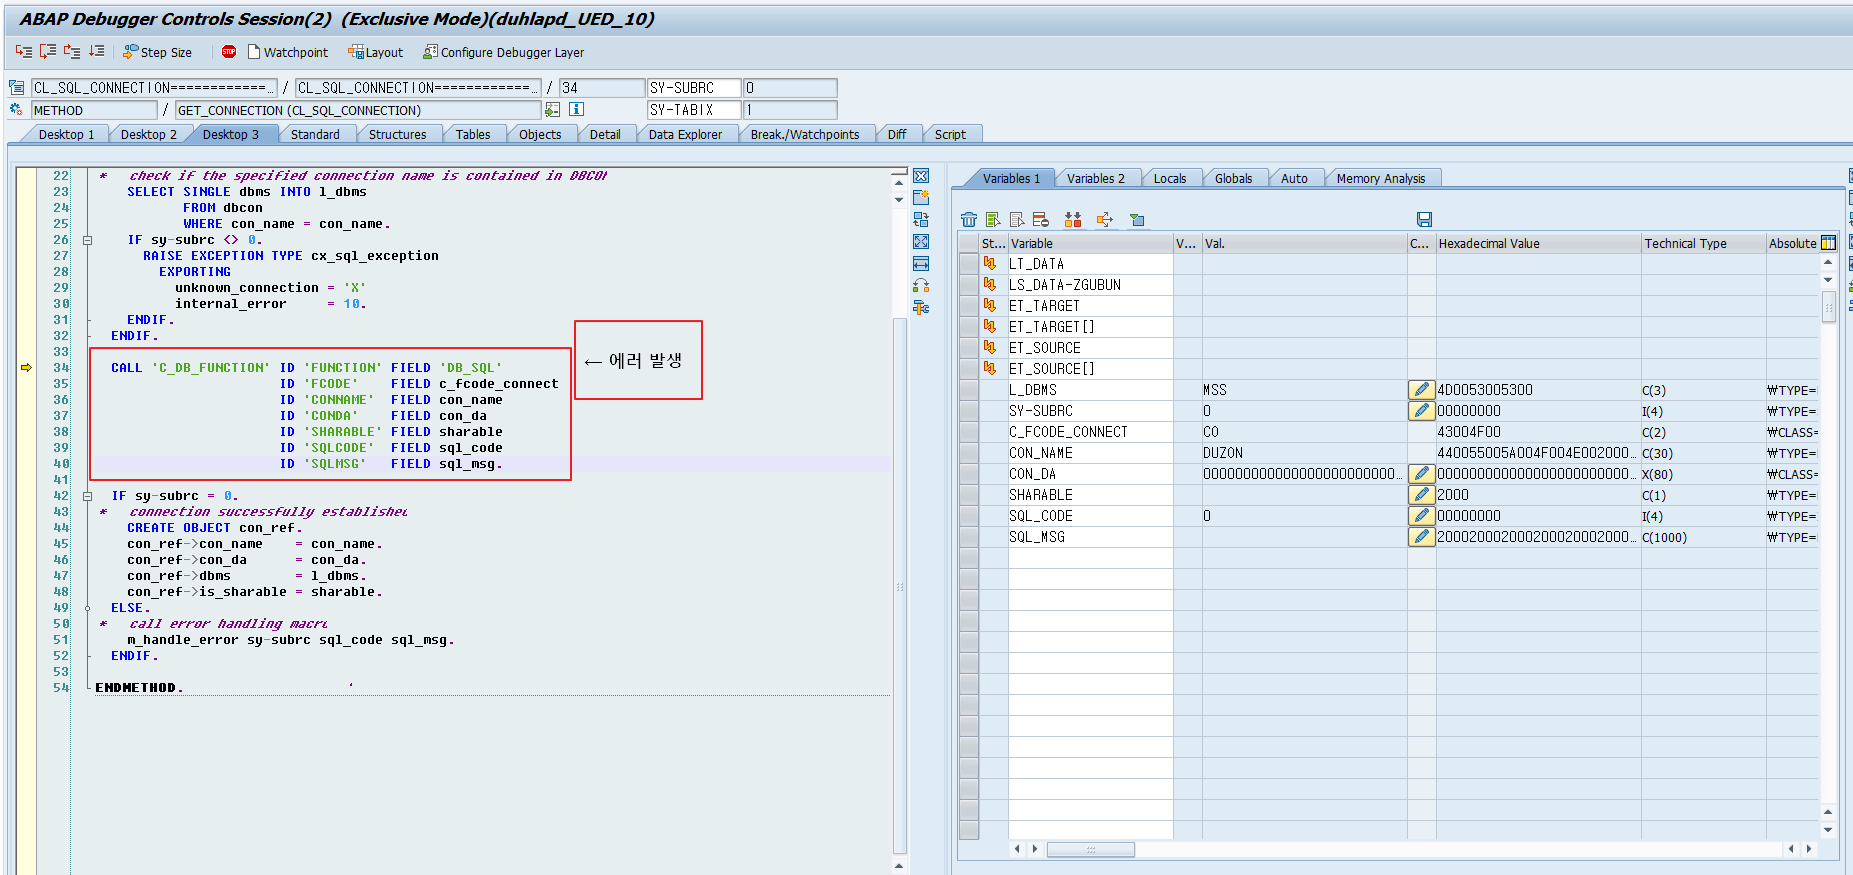Select the row marker for ET_TARGET
The width and height of the screenshot is (1853, 875).
pos(968,305)
